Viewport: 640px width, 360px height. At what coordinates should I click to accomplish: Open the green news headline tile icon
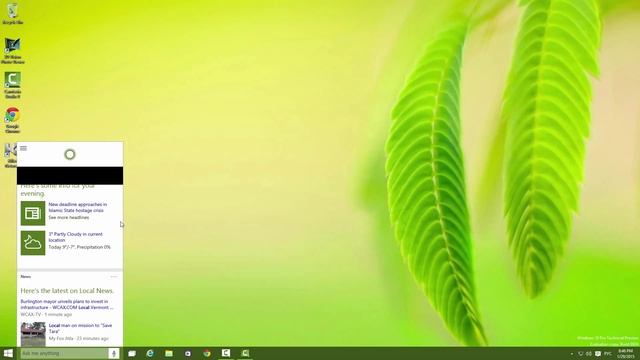[33, 213]
